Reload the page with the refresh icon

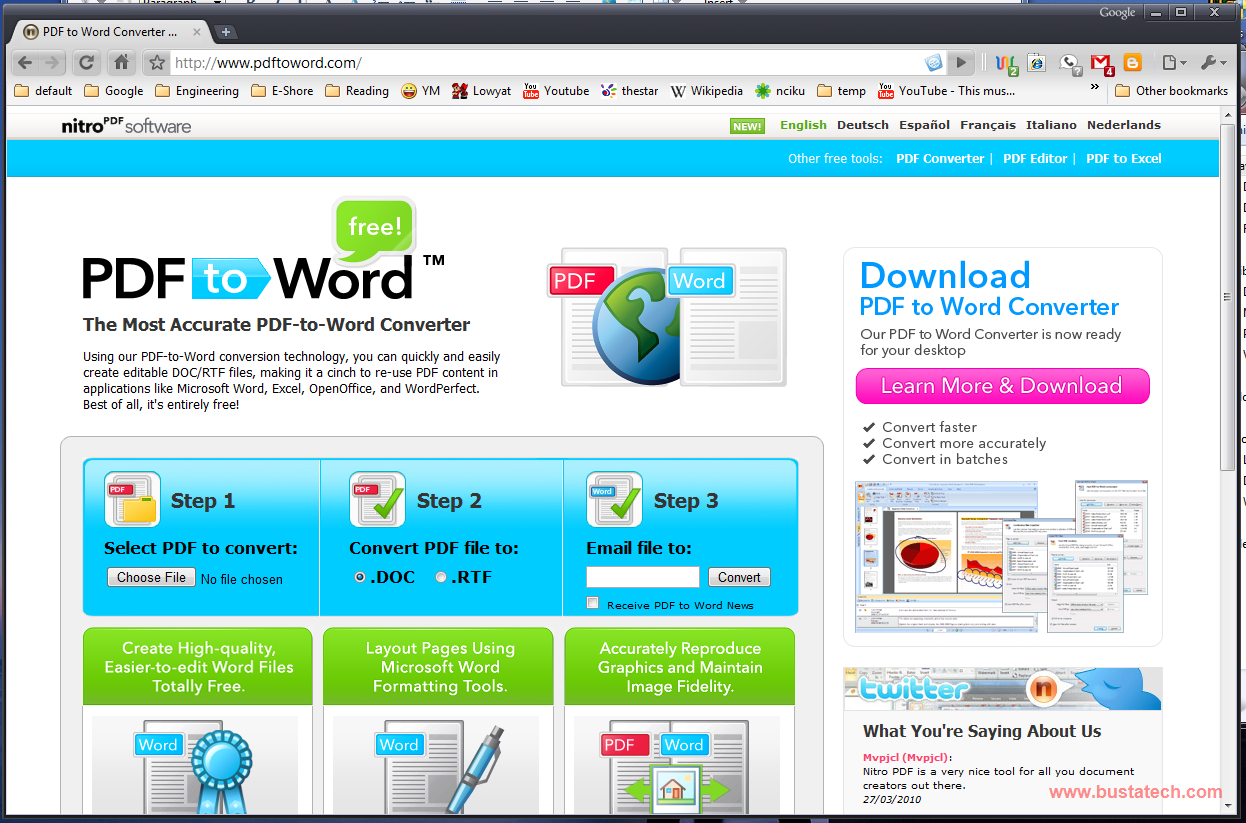(x=87, y=63)
